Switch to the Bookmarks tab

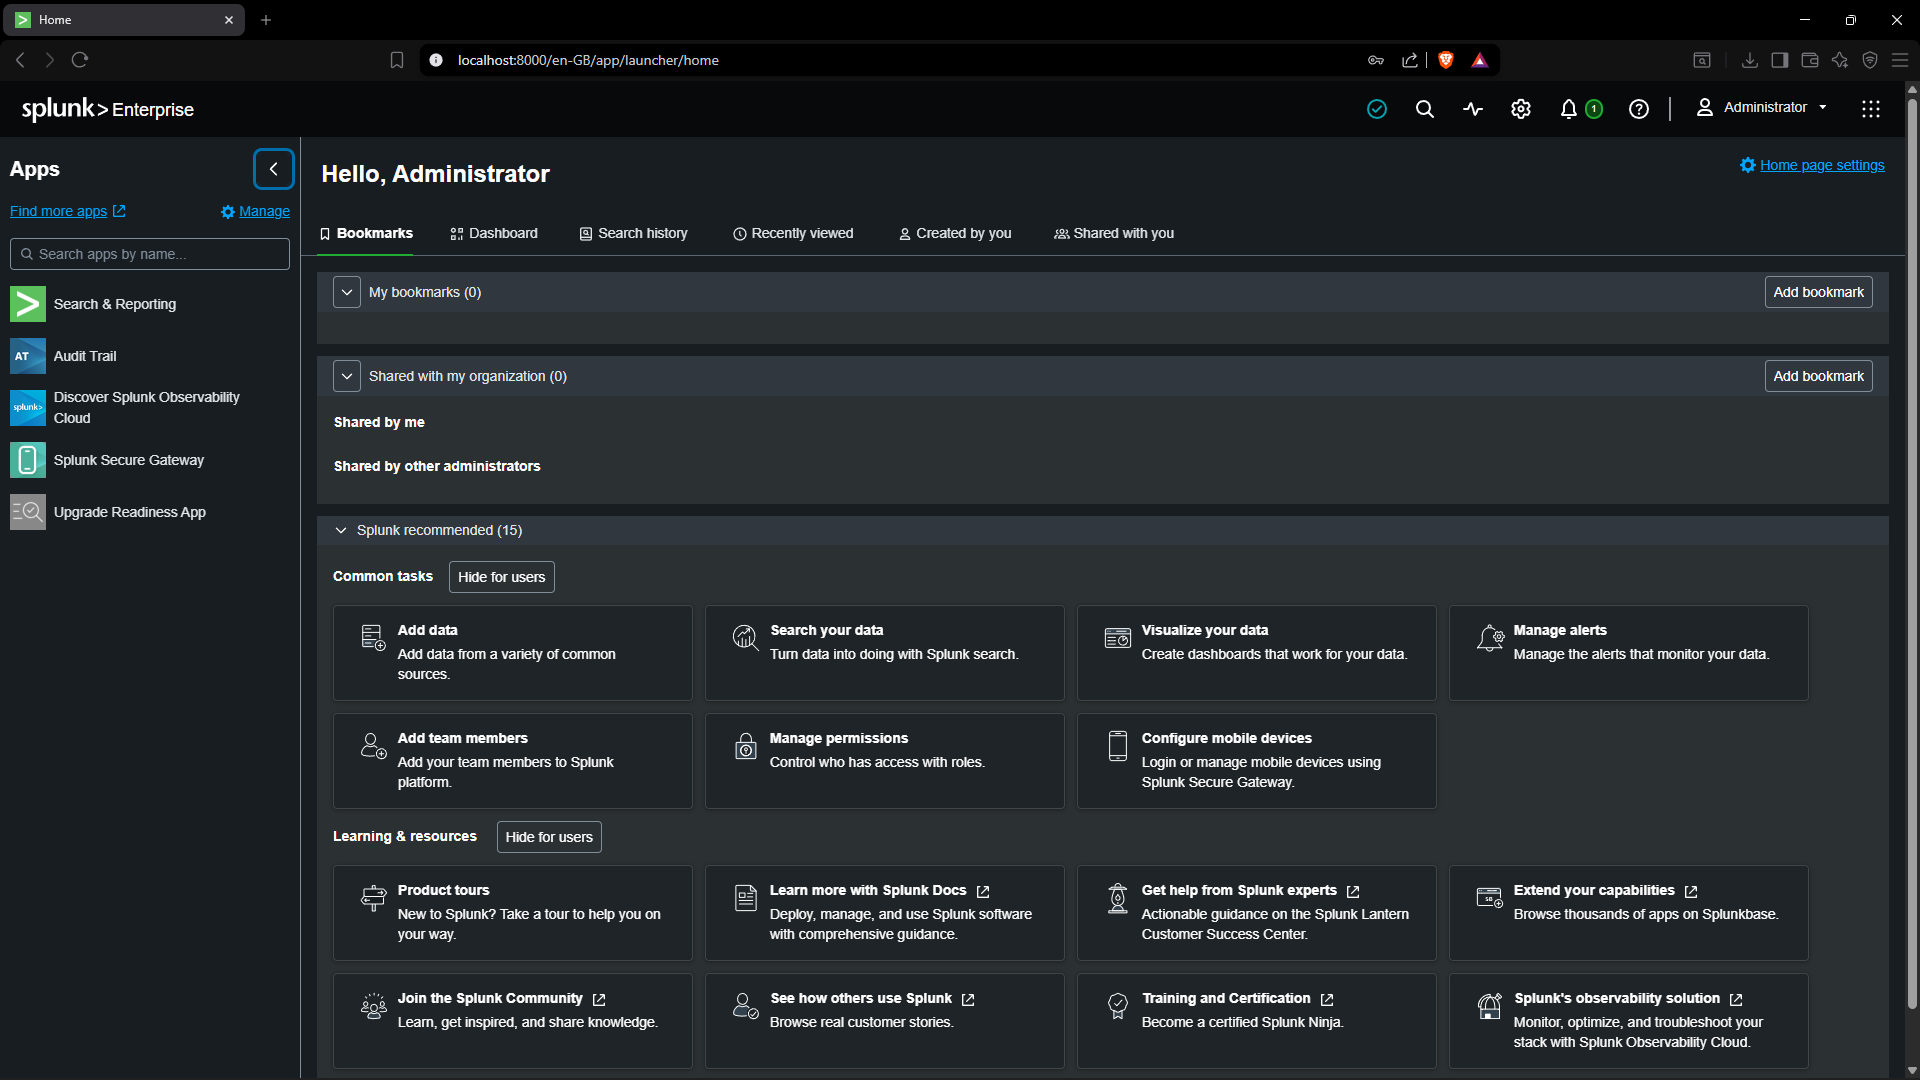[x=366, y=233]
